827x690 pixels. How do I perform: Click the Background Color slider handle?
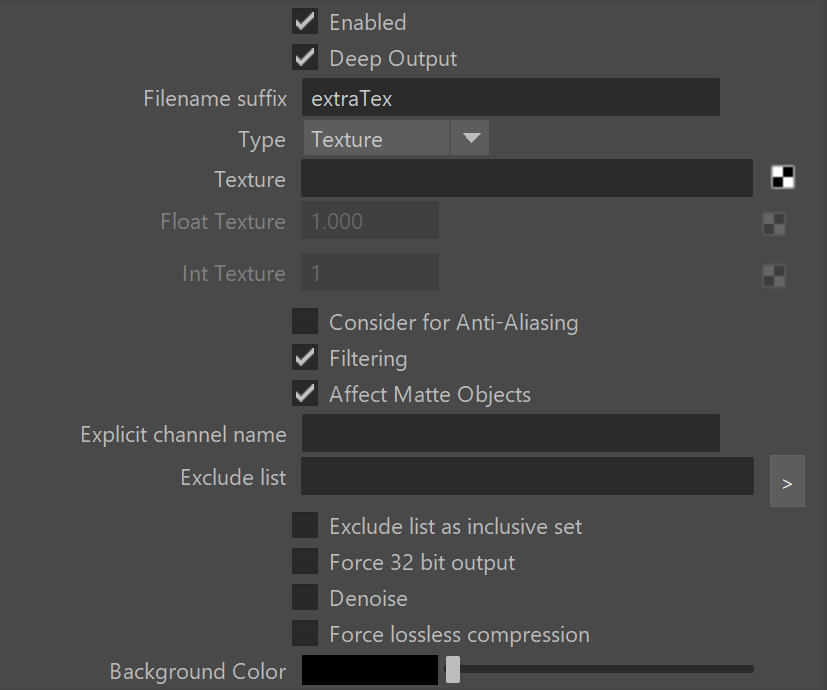point(453,669)
